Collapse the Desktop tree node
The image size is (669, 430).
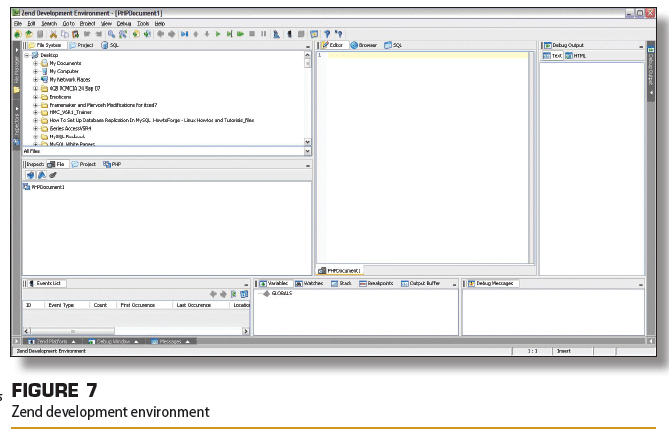point(27,55)
